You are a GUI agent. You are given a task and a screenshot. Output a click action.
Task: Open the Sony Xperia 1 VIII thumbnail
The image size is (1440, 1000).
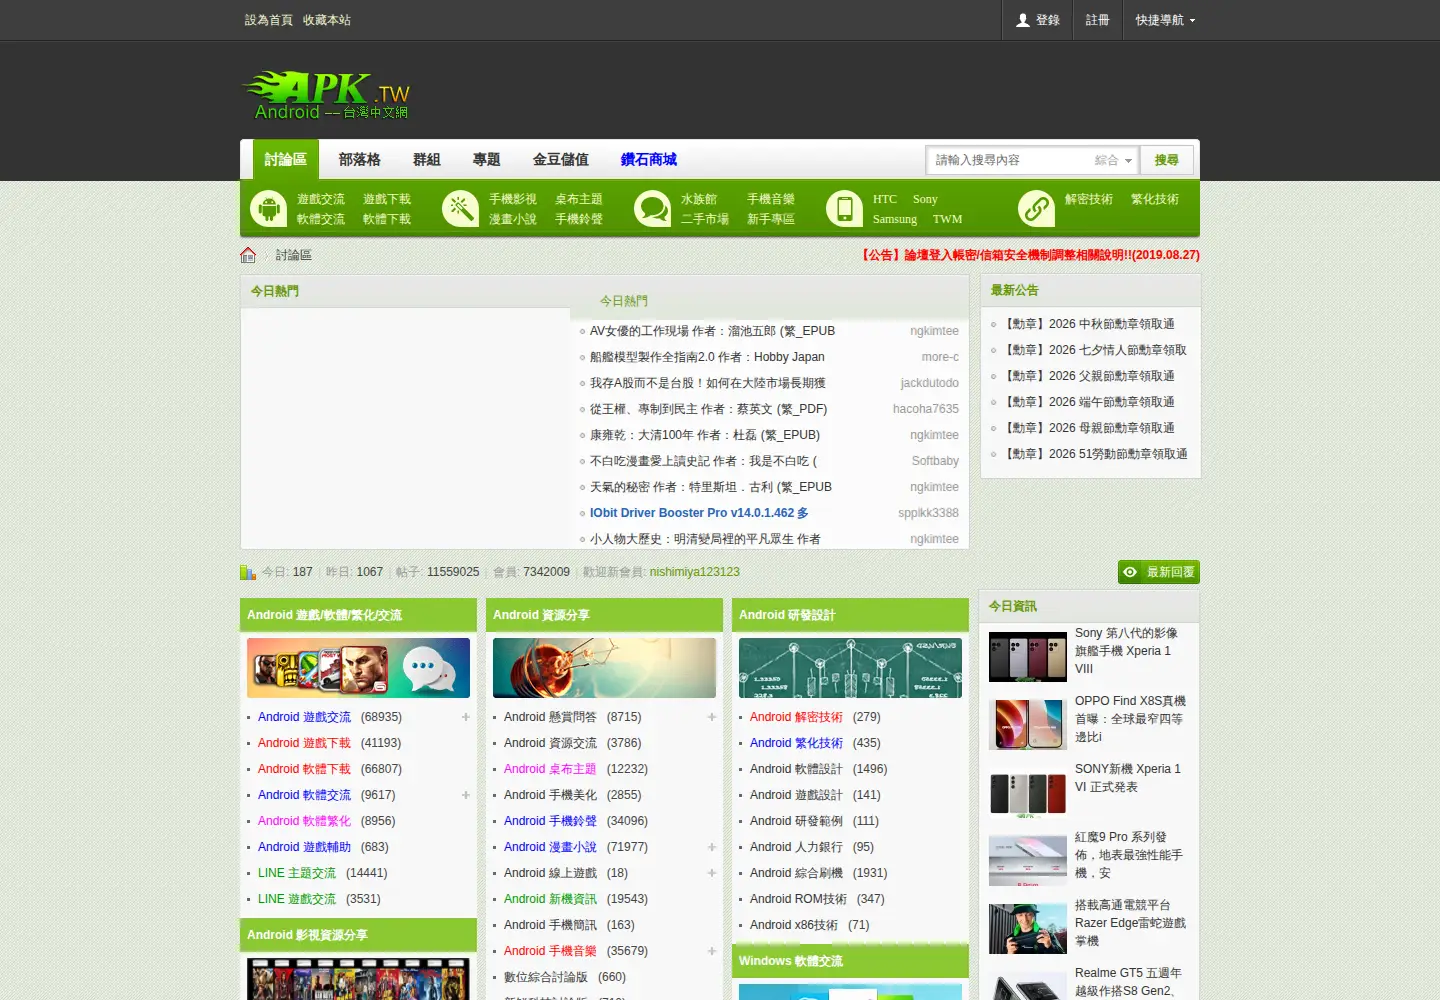[x=1028, y=656]
